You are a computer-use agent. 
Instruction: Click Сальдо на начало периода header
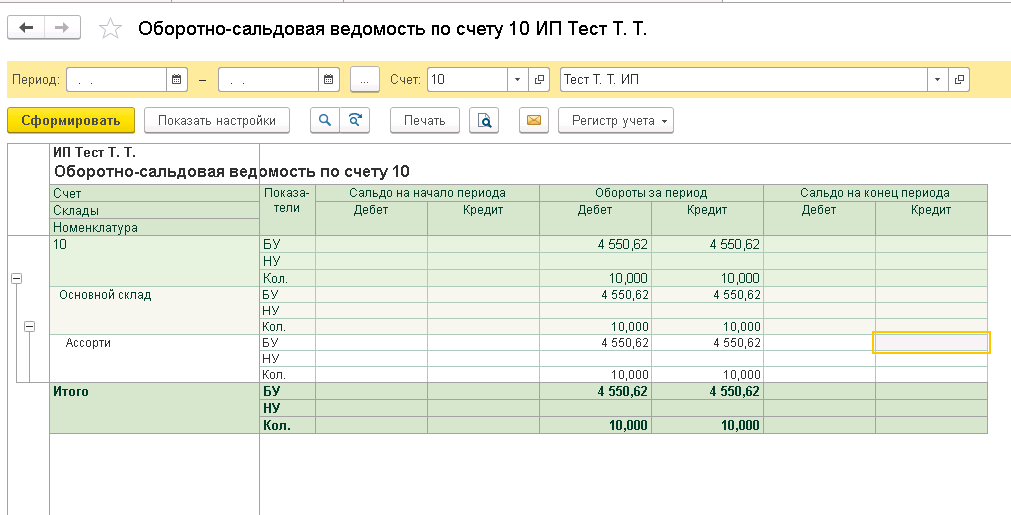[427, 193]
